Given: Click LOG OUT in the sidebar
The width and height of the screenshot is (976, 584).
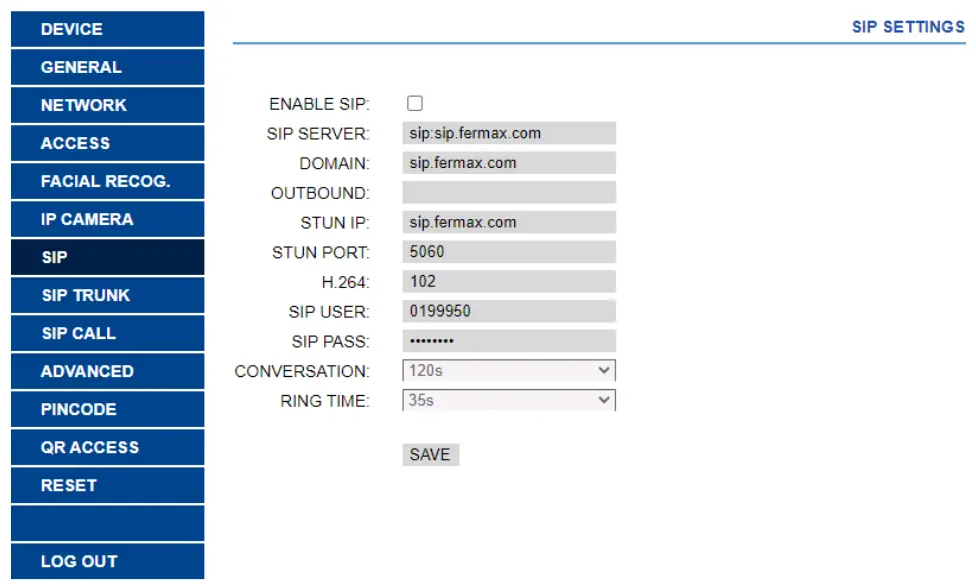Looking at the screenshot, I should pos(107,562).
